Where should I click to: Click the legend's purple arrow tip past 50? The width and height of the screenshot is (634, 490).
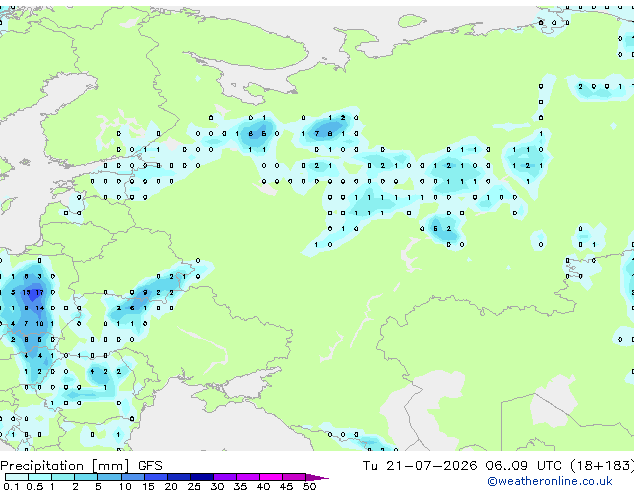point(317,477)
